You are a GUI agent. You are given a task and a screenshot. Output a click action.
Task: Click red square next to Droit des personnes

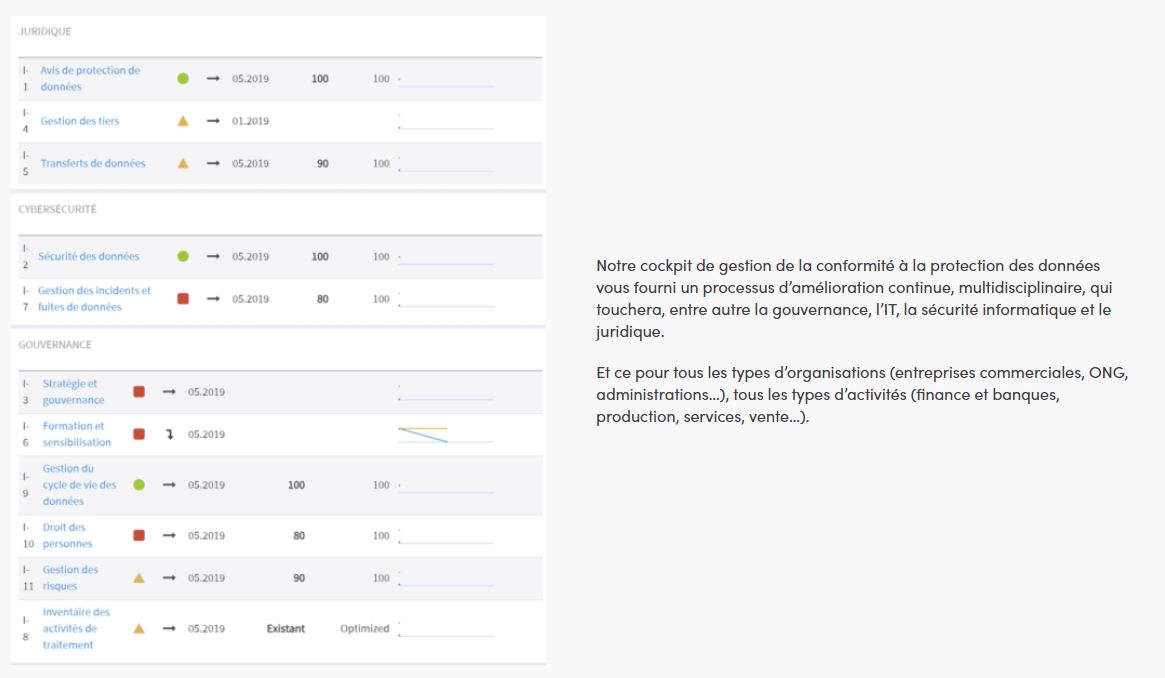(x=139, y=535)
